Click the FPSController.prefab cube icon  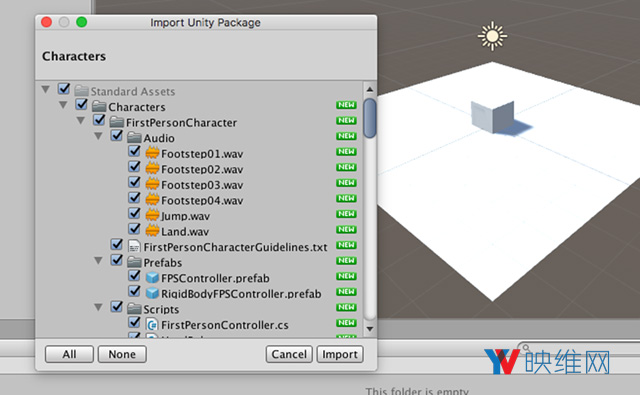click(x=152, y=277)
